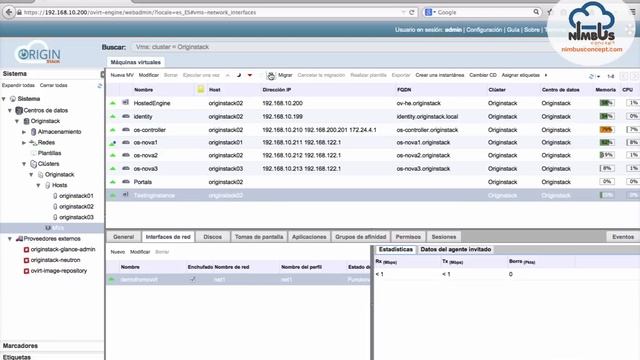640x360 pixels.
Task: Open the Sesiones subtab
Action: tap(444, 237)
